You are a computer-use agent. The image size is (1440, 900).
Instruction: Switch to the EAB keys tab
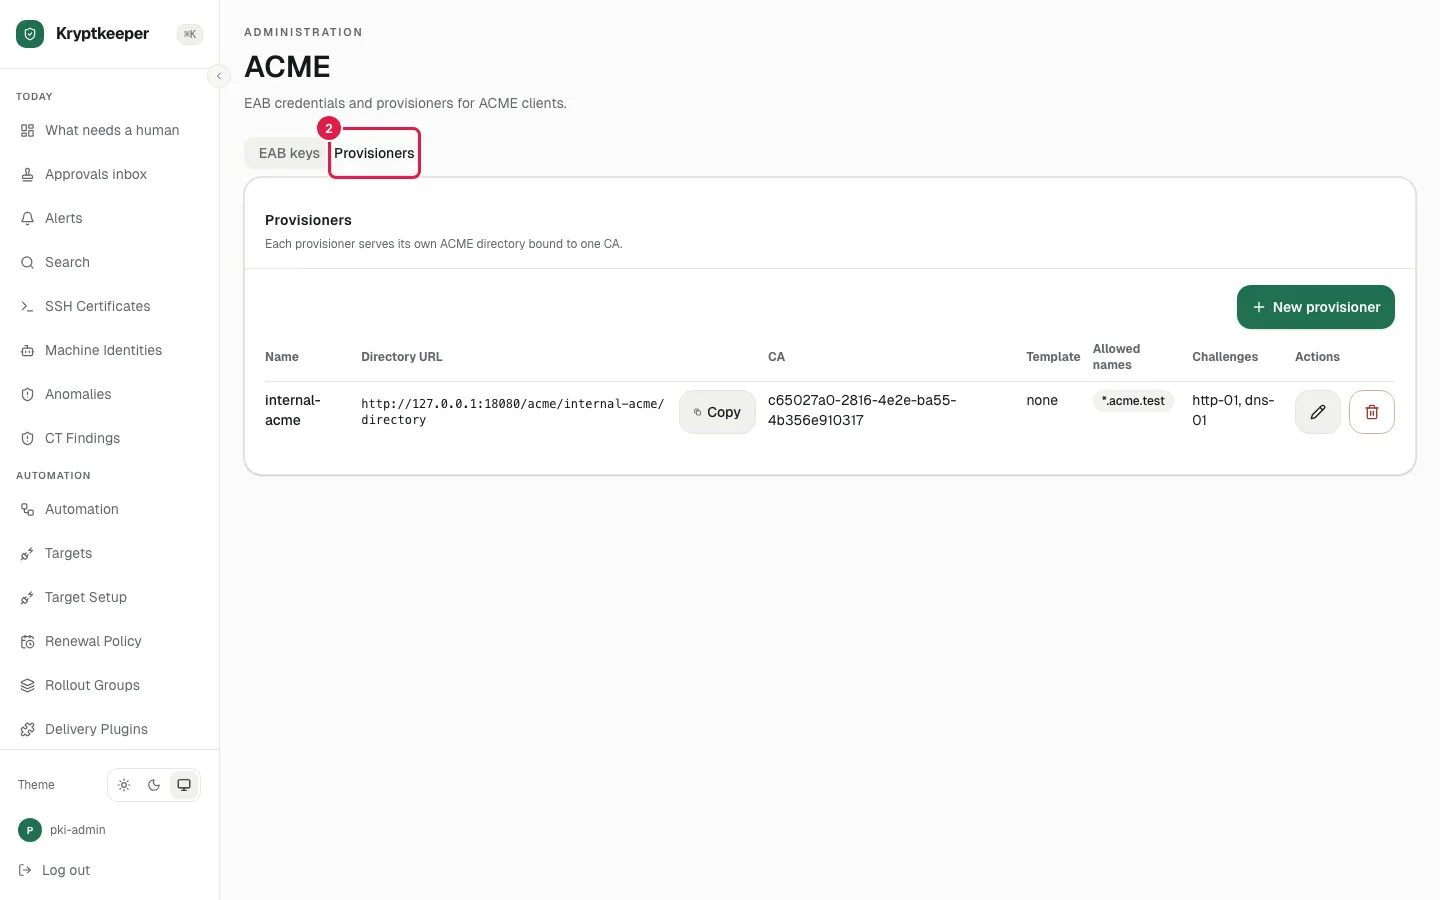289,153
